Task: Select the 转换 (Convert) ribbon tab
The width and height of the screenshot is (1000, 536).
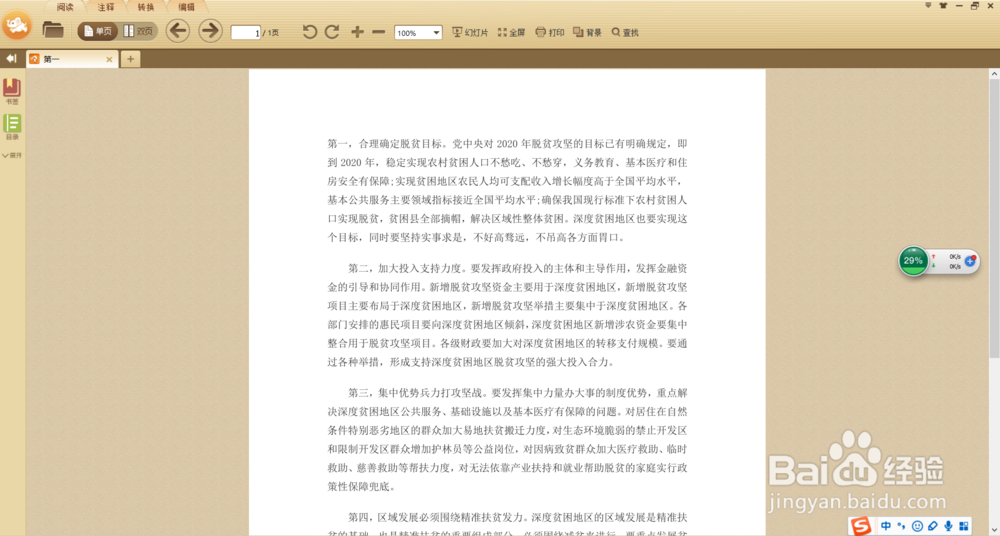Action: [x=146, y=7]
